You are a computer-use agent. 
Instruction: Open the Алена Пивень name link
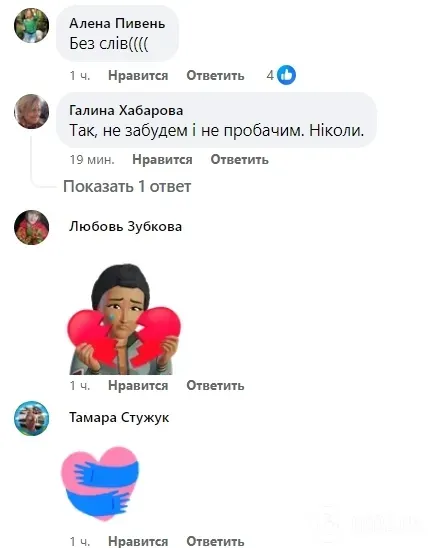117,23
